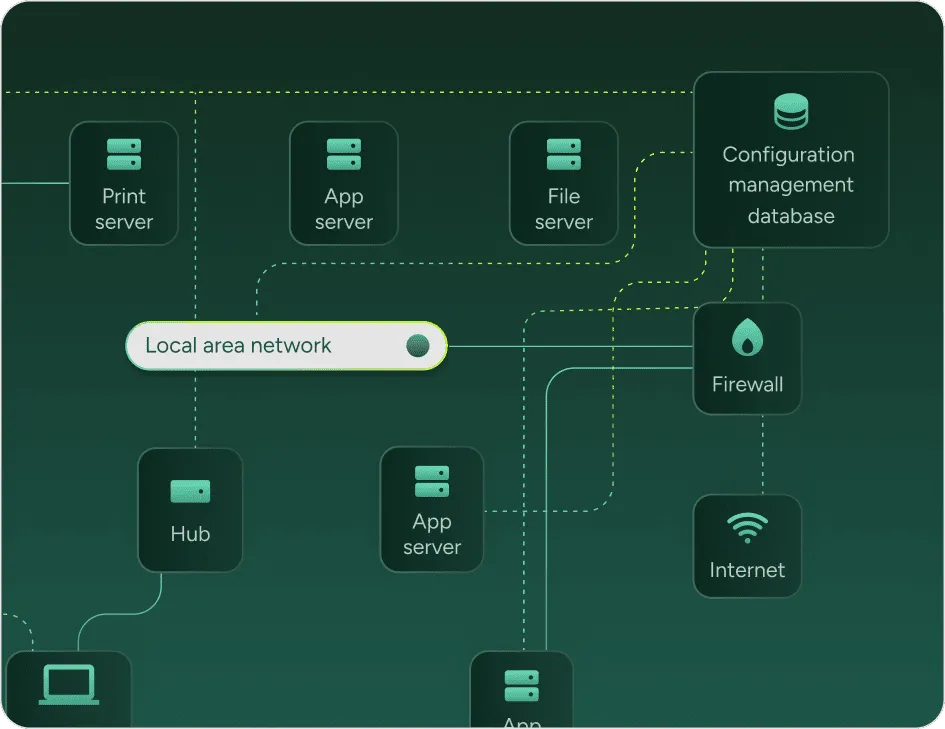This screenshot has height=729, width=945.
Task: Click the File server drive icon
Action: (564, 154)
